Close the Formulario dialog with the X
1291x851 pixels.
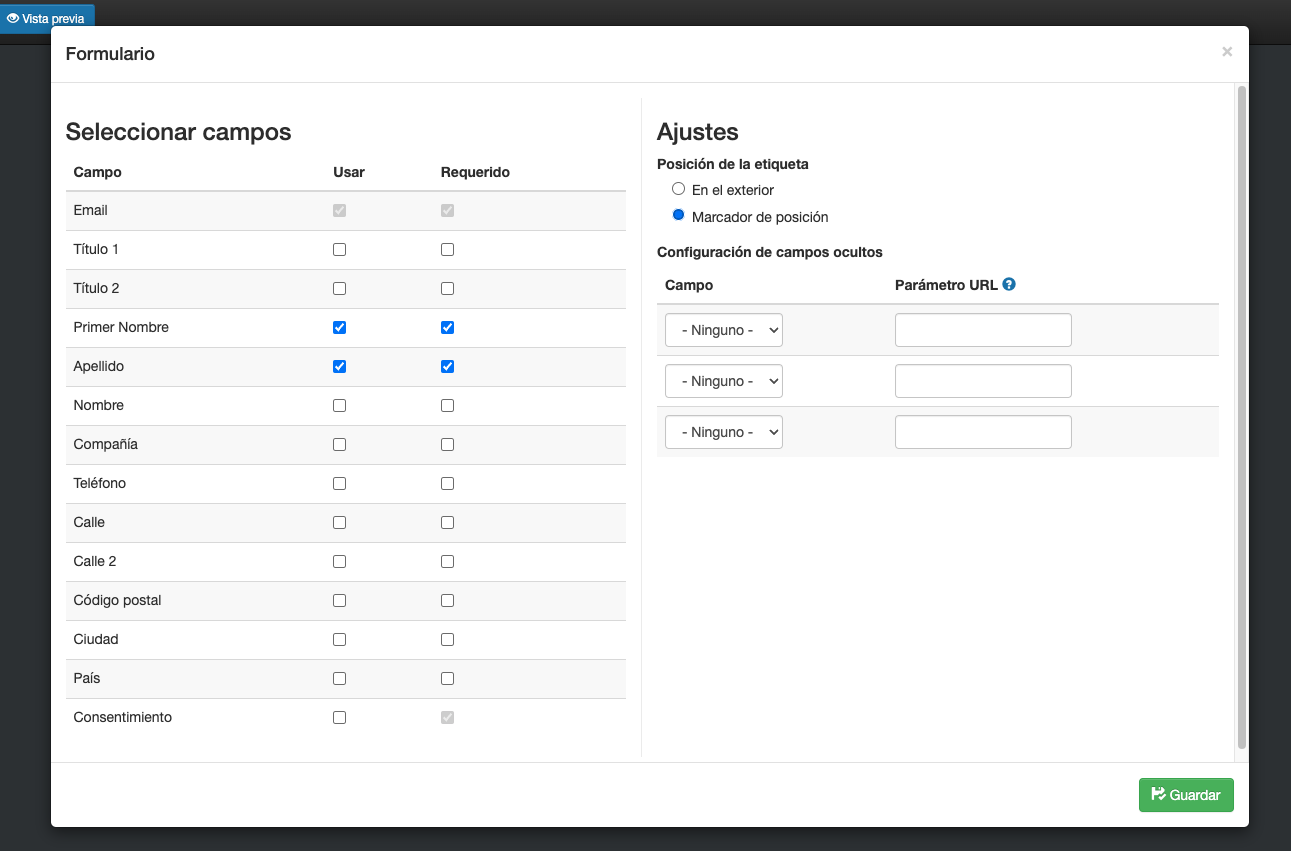coord(1227,52)
